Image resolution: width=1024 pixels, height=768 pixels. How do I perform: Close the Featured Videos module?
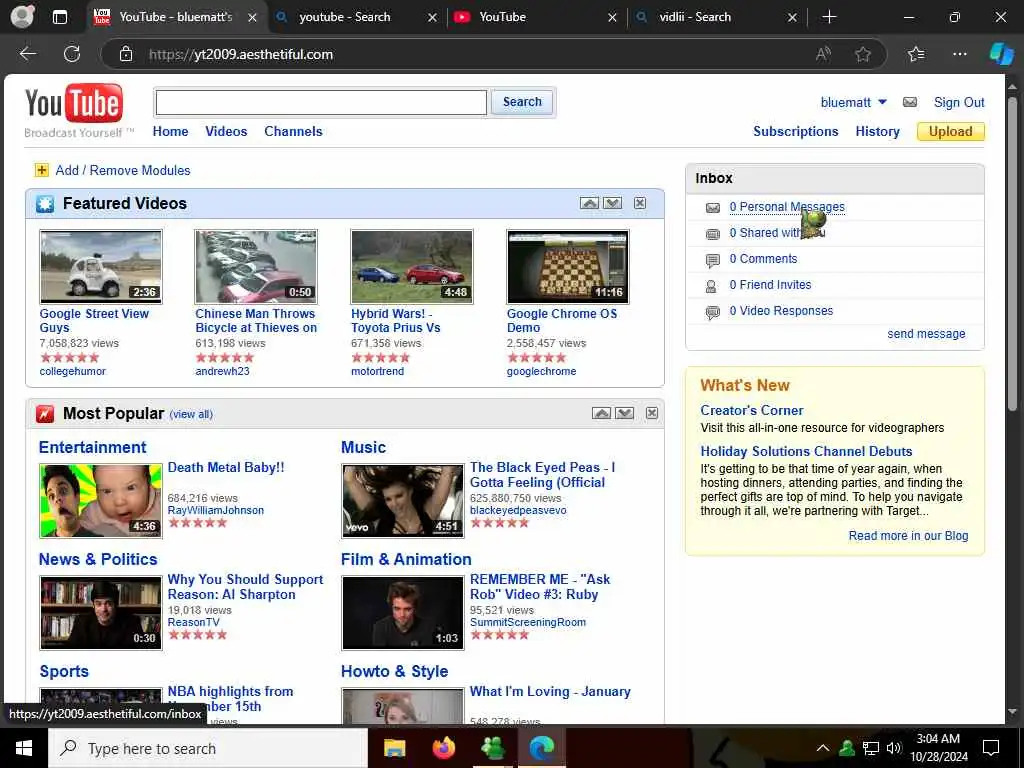tap(640, 203)
